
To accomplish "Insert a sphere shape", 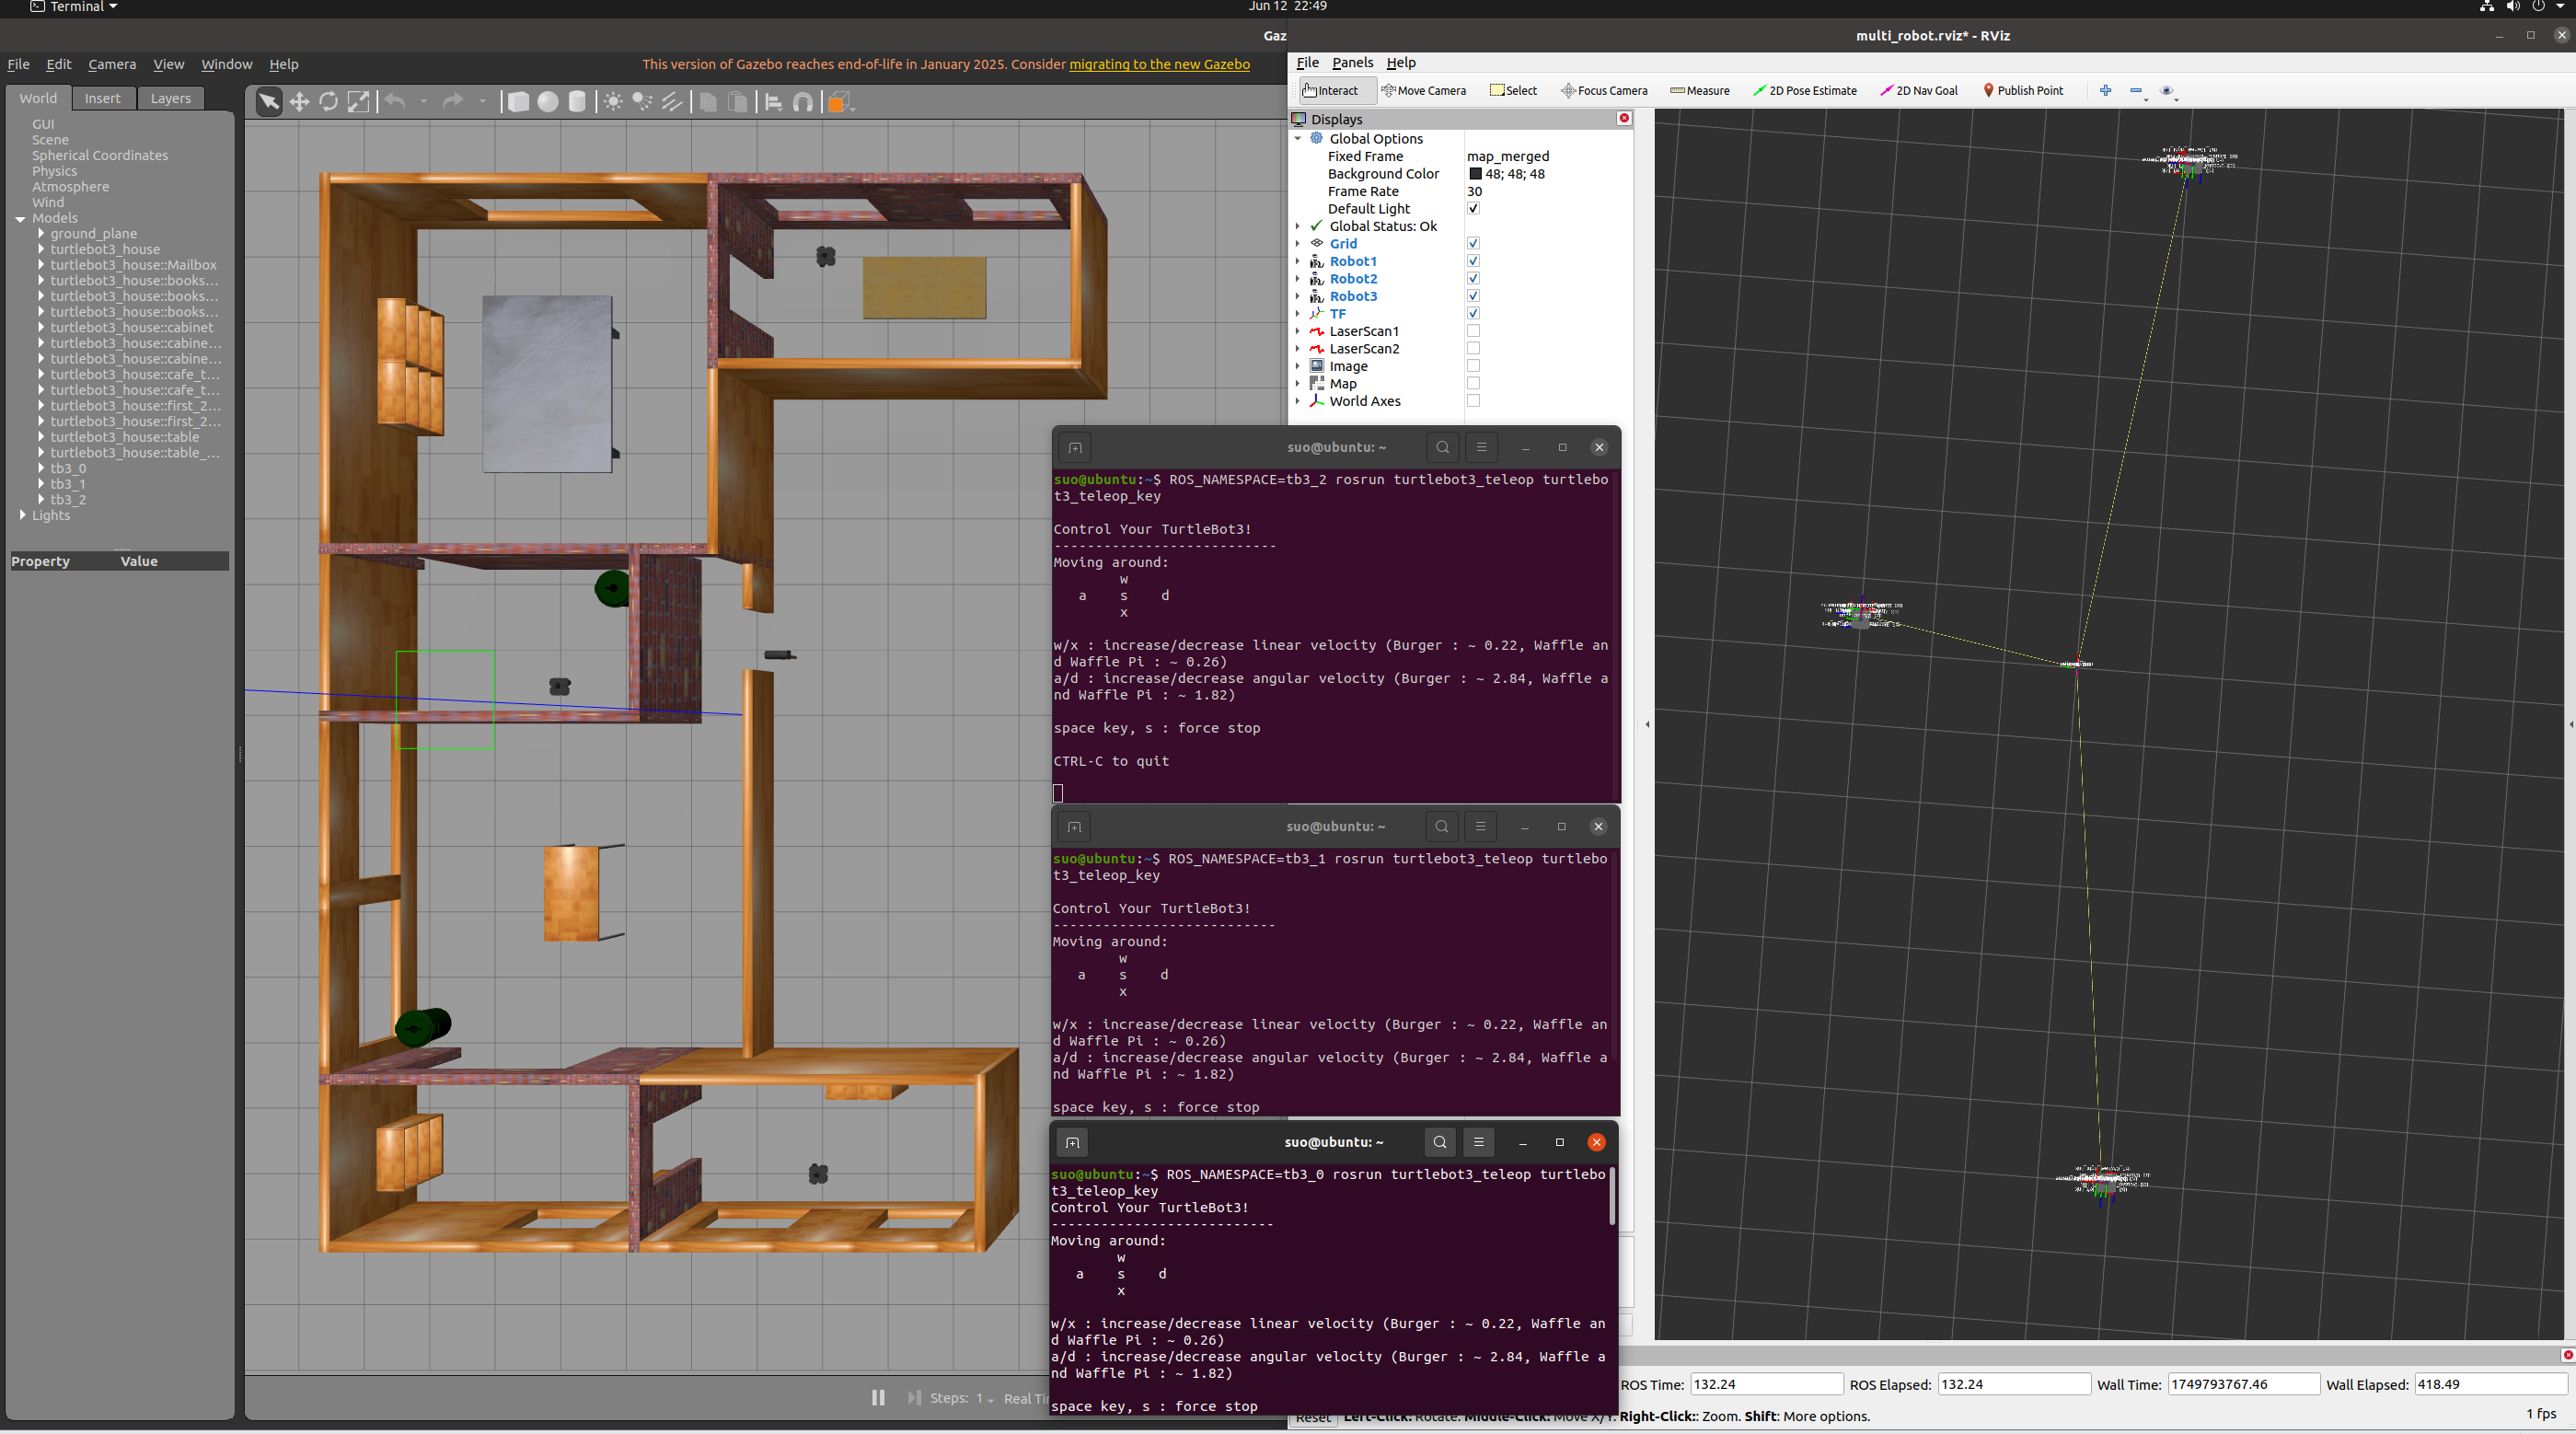I will pyautogui.click(x=548, y=102).
